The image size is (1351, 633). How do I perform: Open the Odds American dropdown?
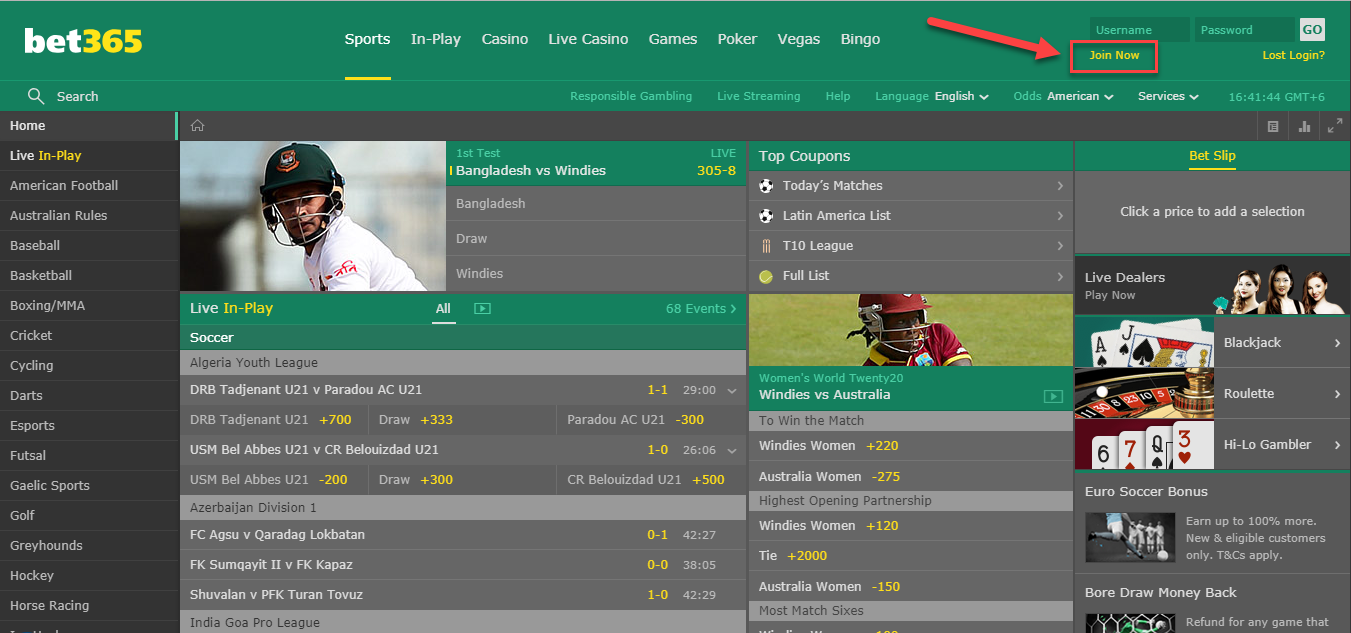(1063, 96)
